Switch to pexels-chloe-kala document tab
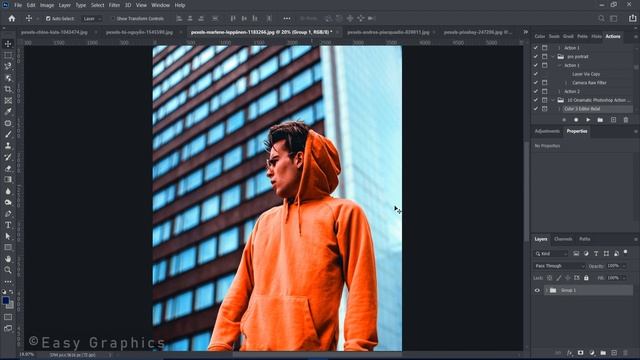 54,32
